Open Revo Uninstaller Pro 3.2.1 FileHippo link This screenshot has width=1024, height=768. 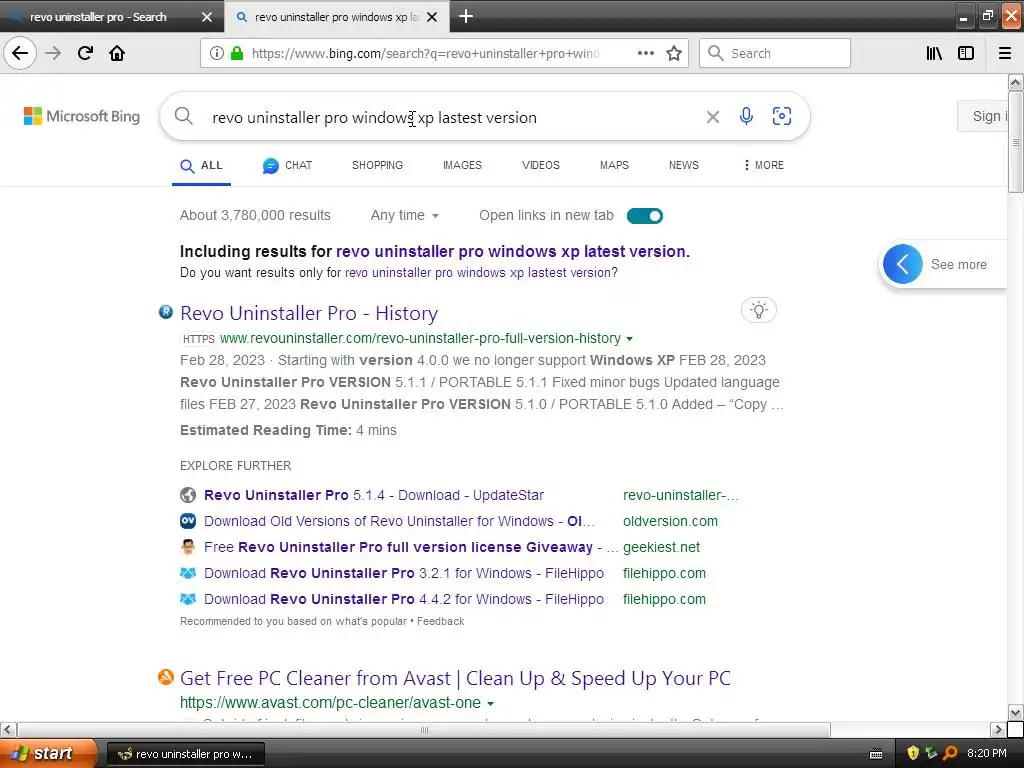[404, 573]
